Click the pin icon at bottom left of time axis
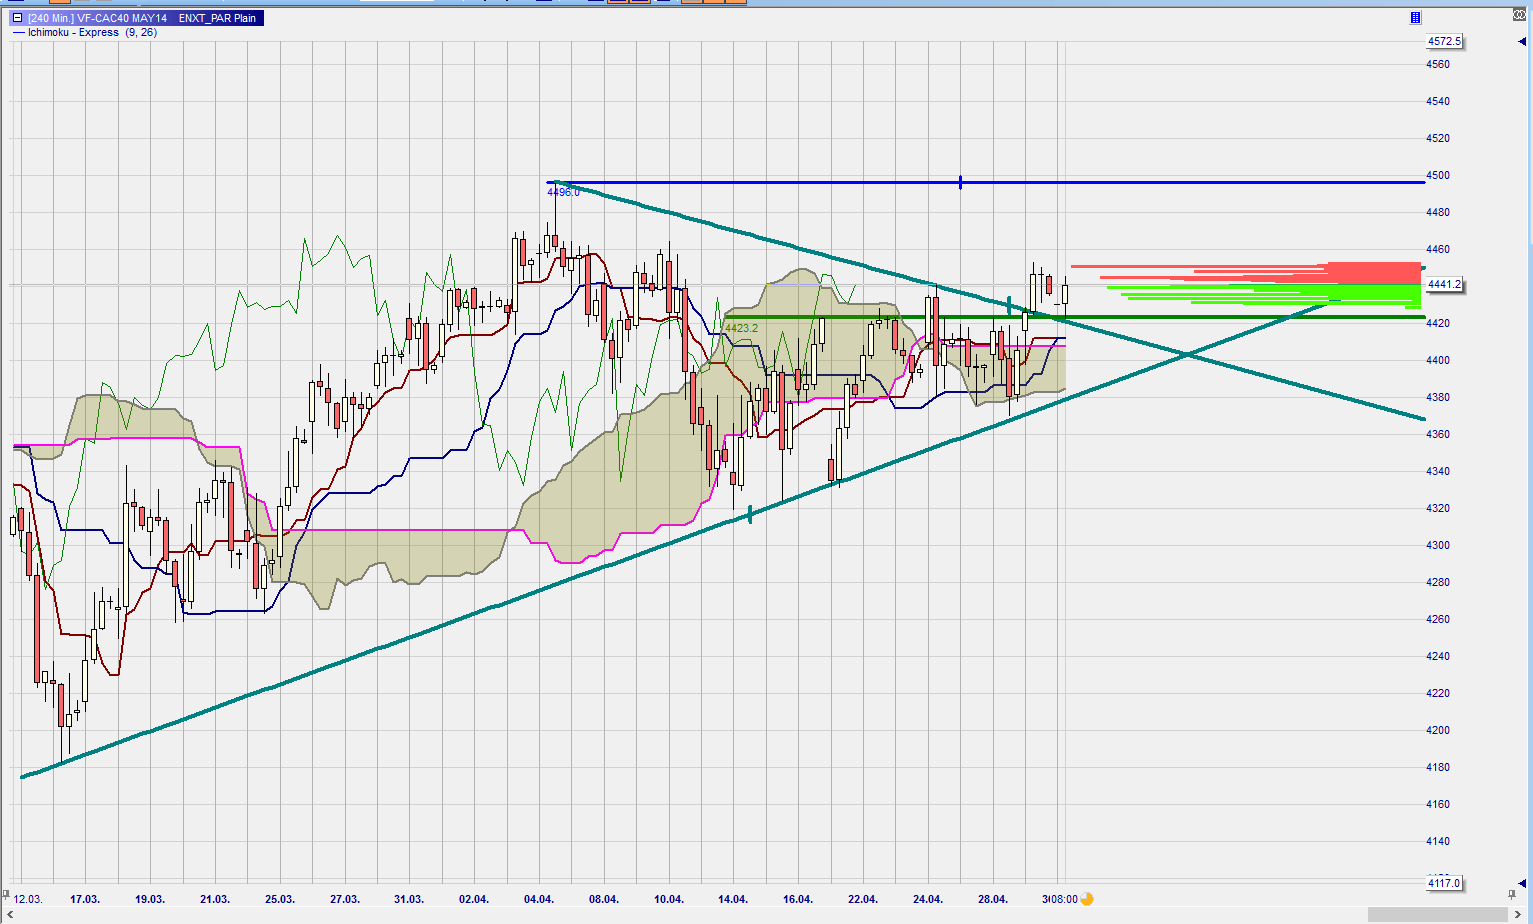 [x=6, y=893]
